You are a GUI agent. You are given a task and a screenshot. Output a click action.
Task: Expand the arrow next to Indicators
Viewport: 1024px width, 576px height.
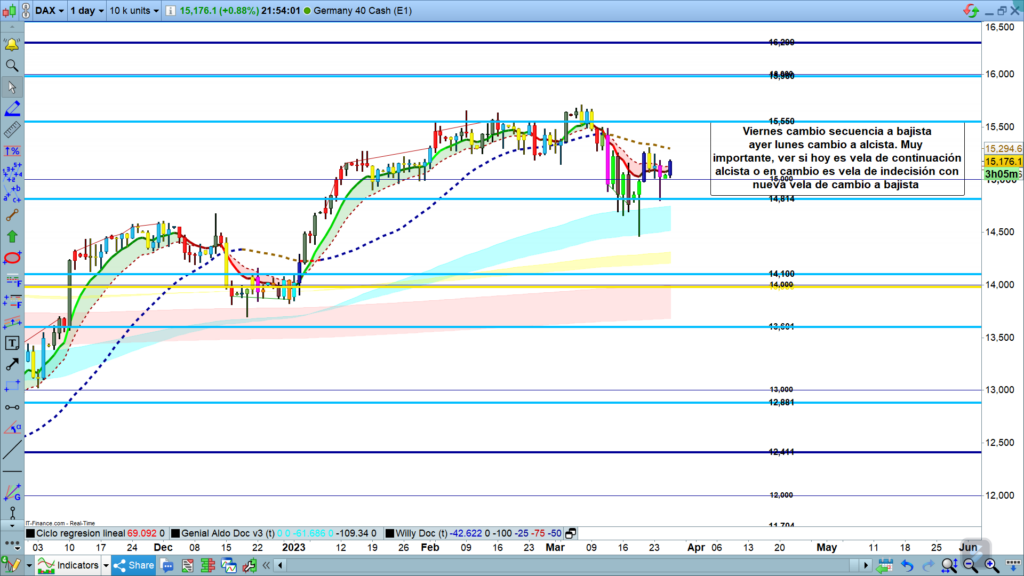[105, 566]
